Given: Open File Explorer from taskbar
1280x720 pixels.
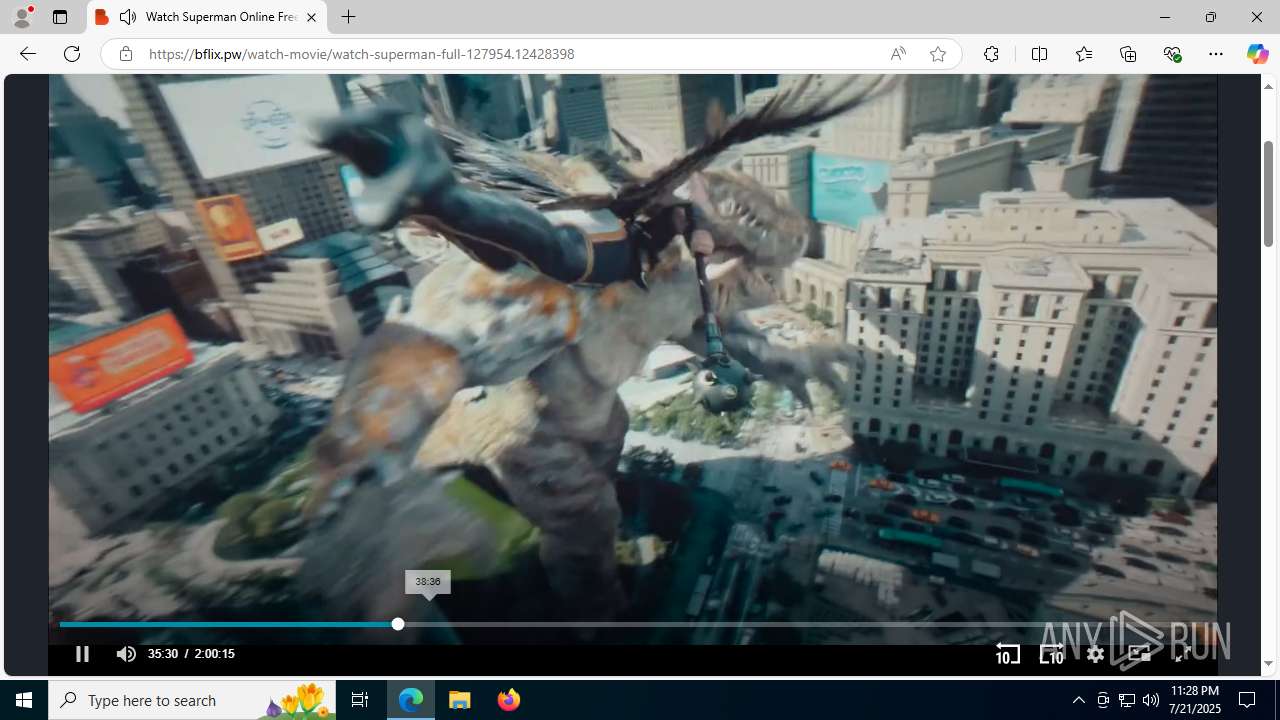Looking at the screenshot, I should [460, 700].
